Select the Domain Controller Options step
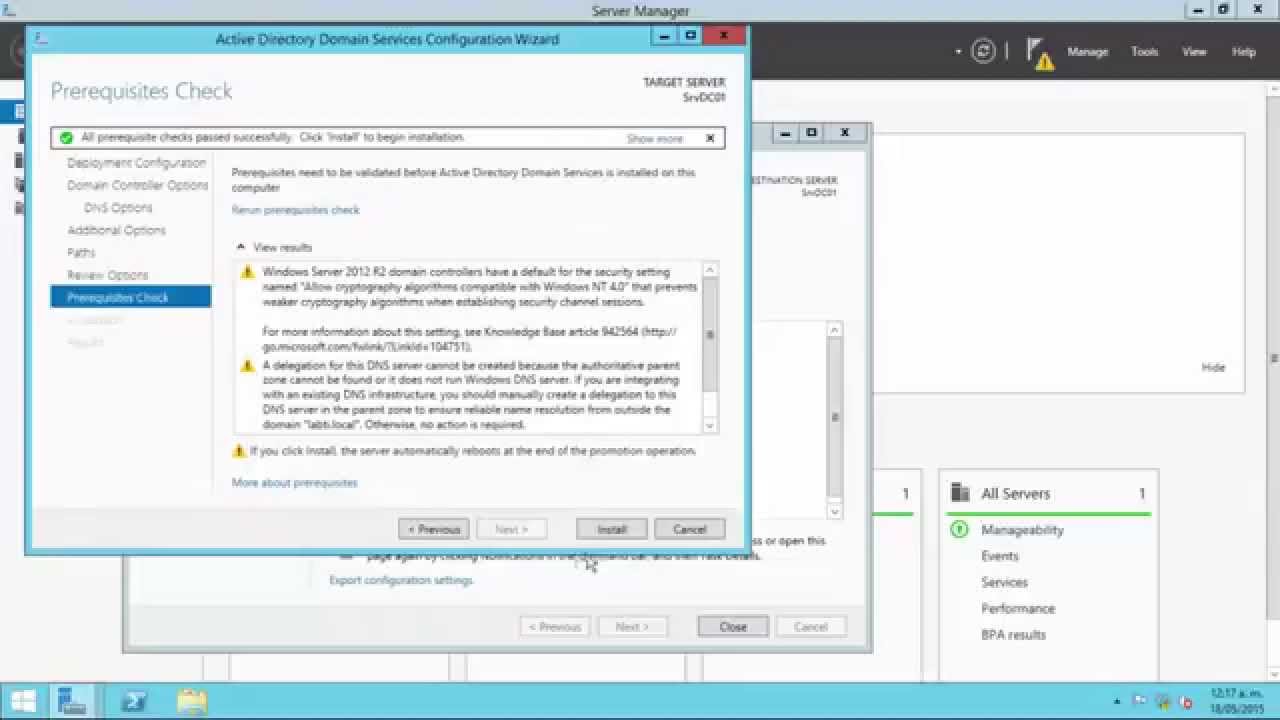Screen dimensions: 1280x720 pos(138,185)
